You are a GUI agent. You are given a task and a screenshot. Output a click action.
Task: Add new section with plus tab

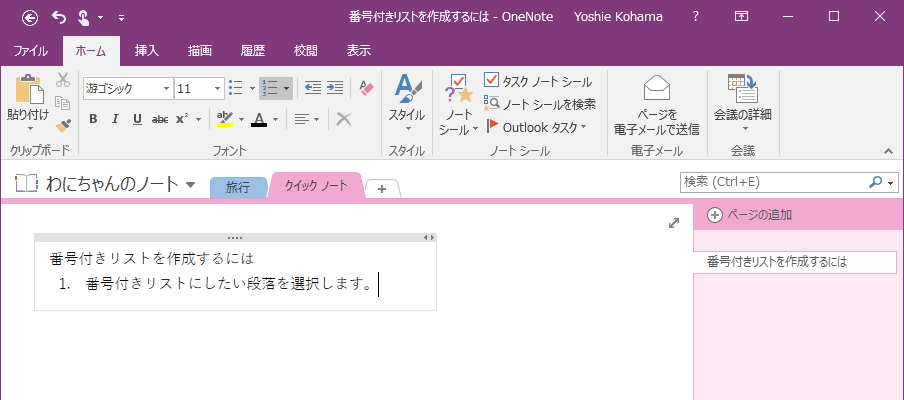coord(382,188)
